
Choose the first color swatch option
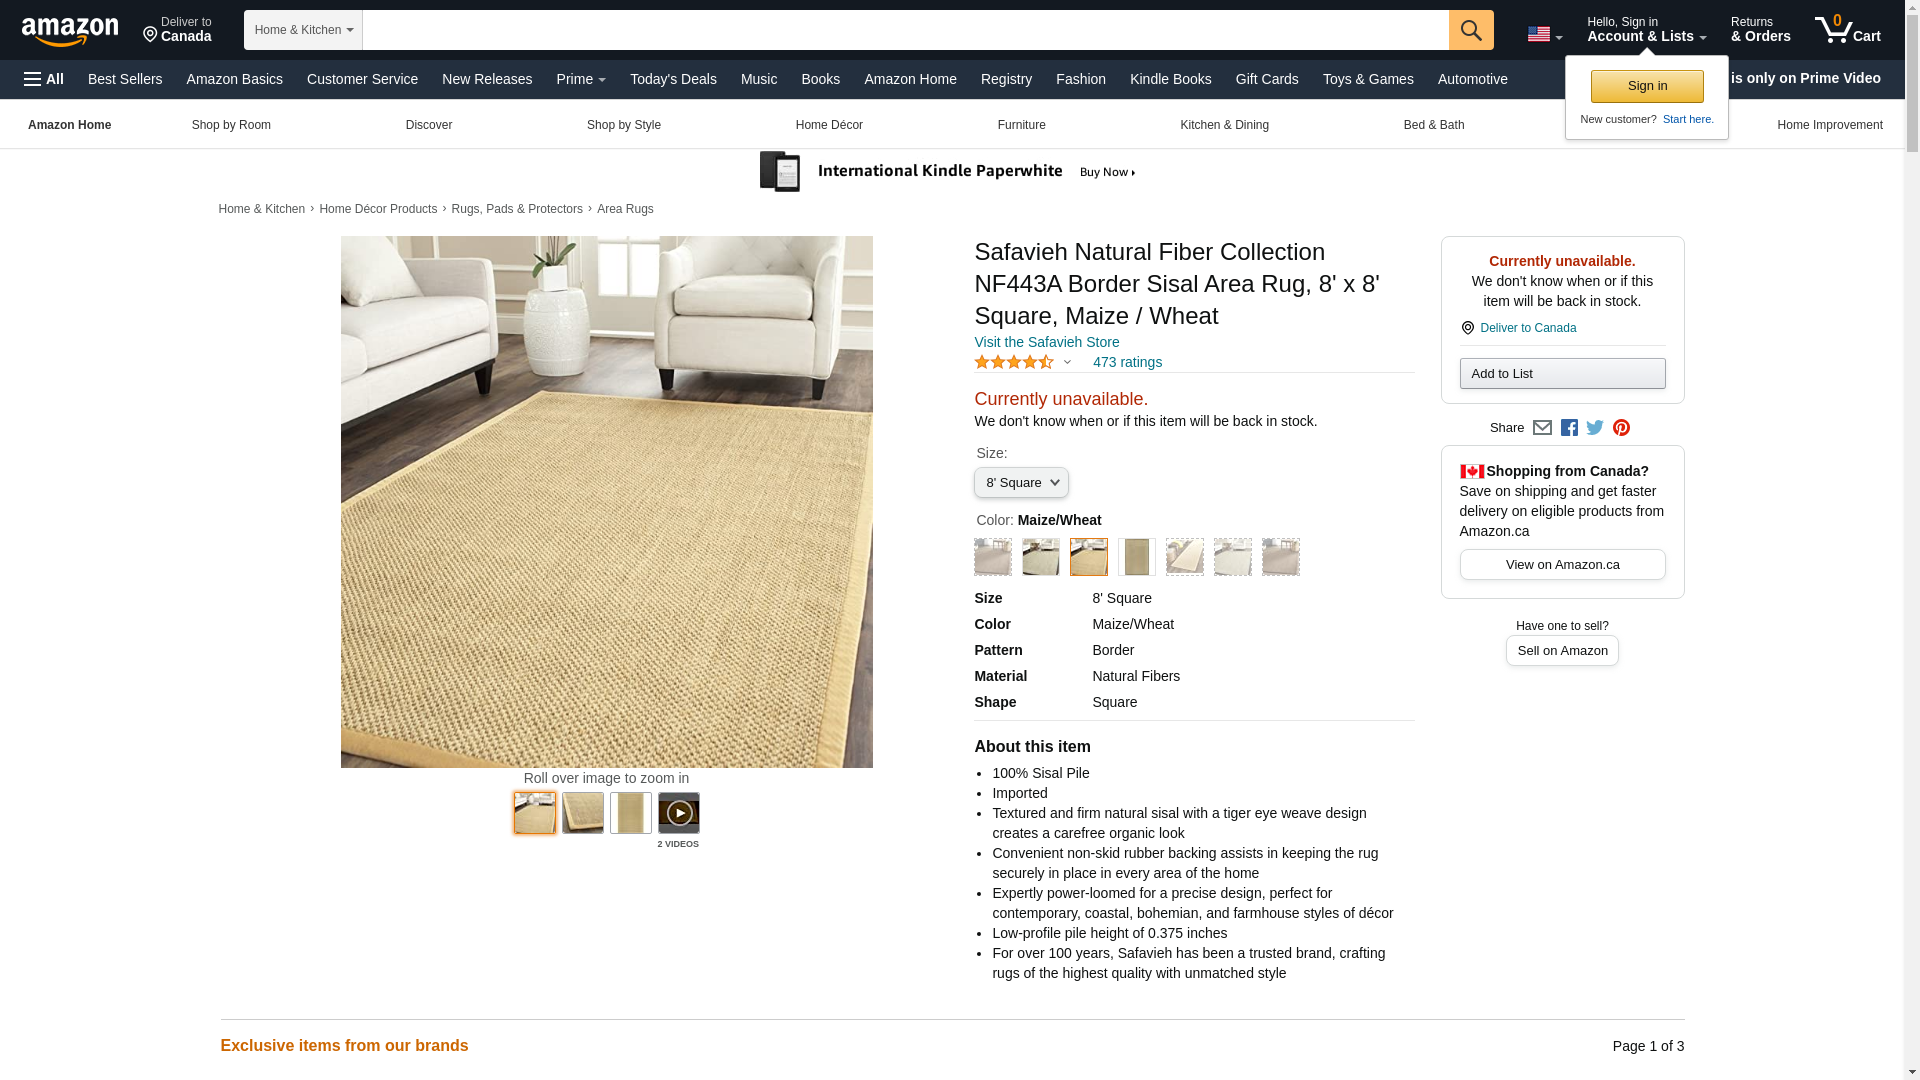[x=993, y=557]
